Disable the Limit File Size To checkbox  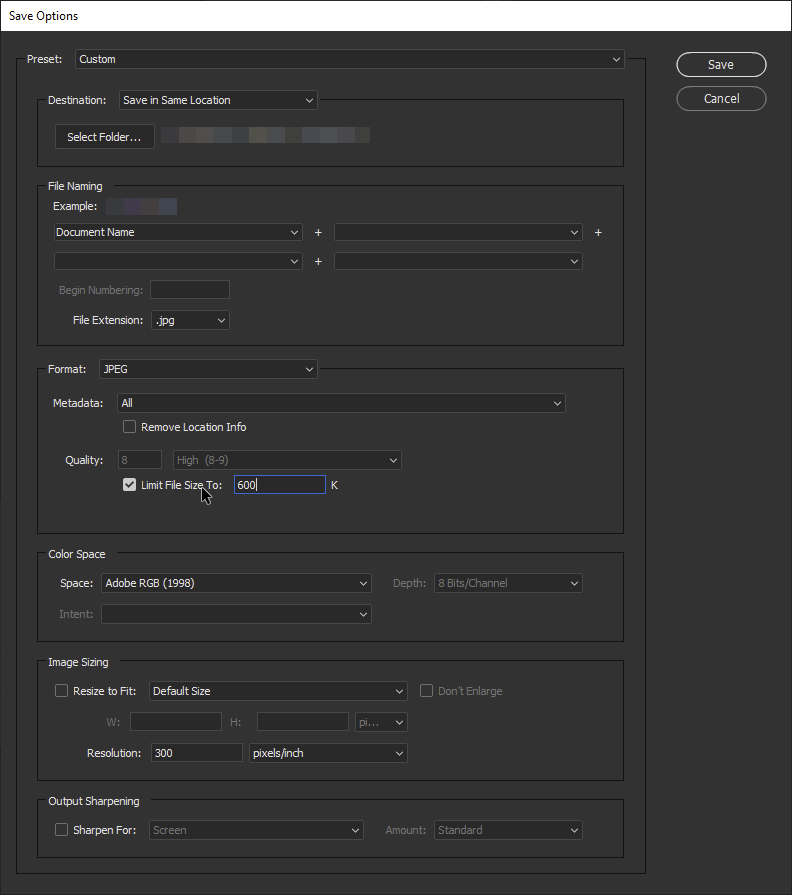[x=129, y=484]
